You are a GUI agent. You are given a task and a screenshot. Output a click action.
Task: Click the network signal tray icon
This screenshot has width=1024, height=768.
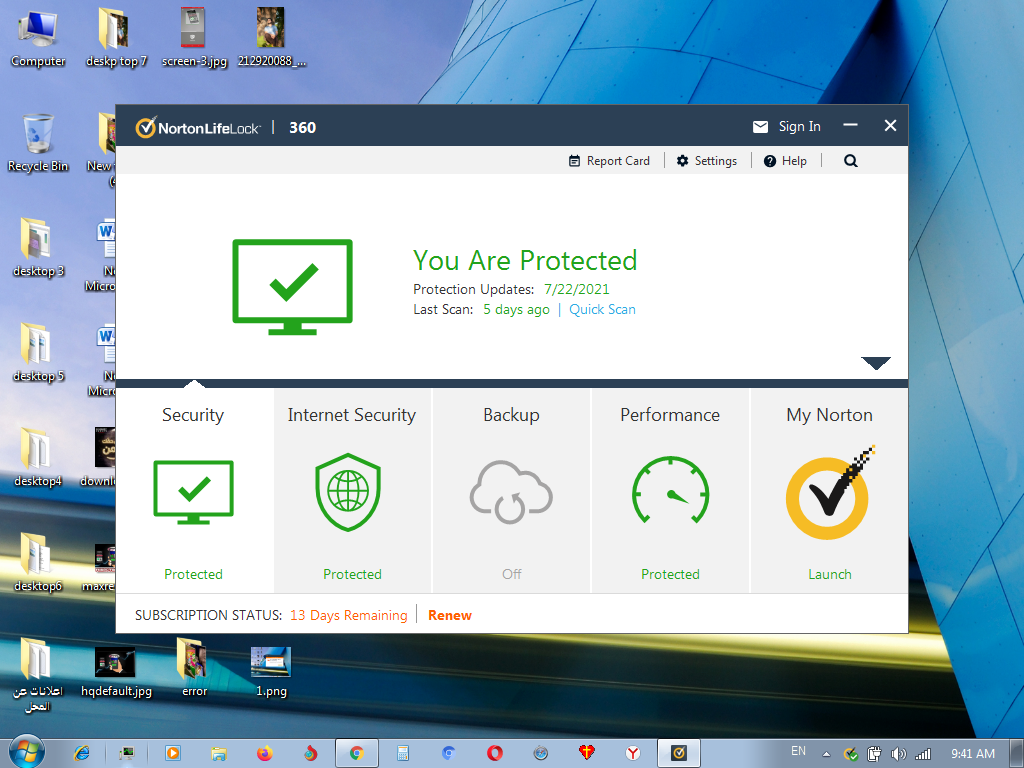pos(923,754)
